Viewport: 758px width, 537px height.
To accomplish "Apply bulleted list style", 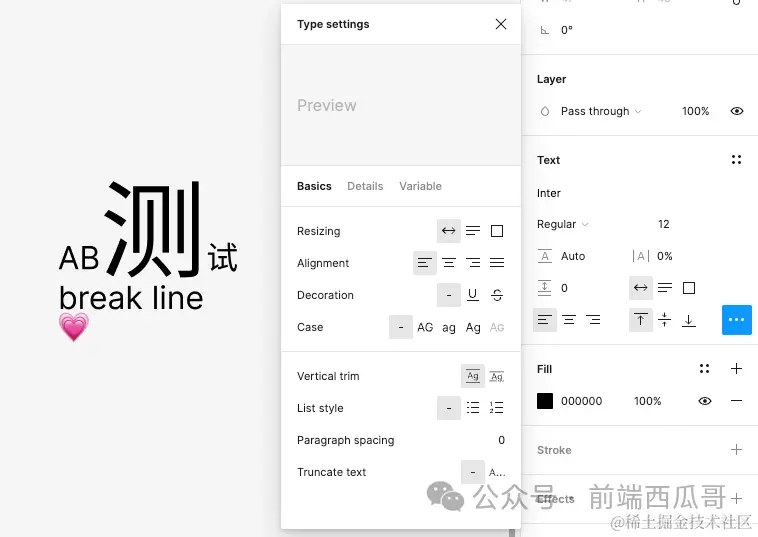I will [473, 408].
